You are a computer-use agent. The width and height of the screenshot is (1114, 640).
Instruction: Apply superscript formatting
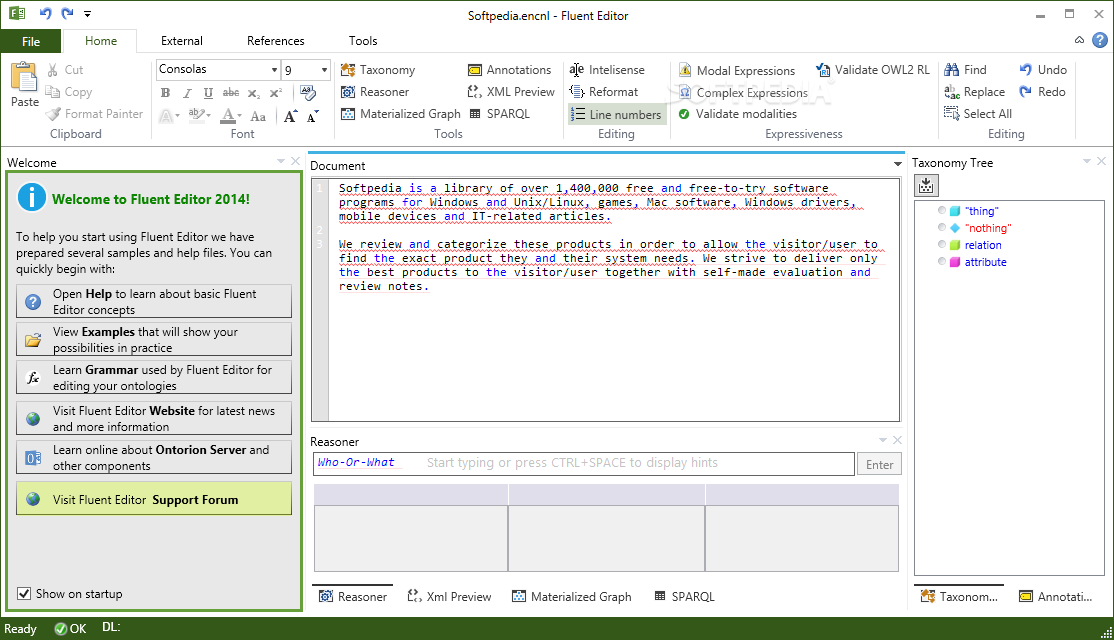click(x=276, y=92)
